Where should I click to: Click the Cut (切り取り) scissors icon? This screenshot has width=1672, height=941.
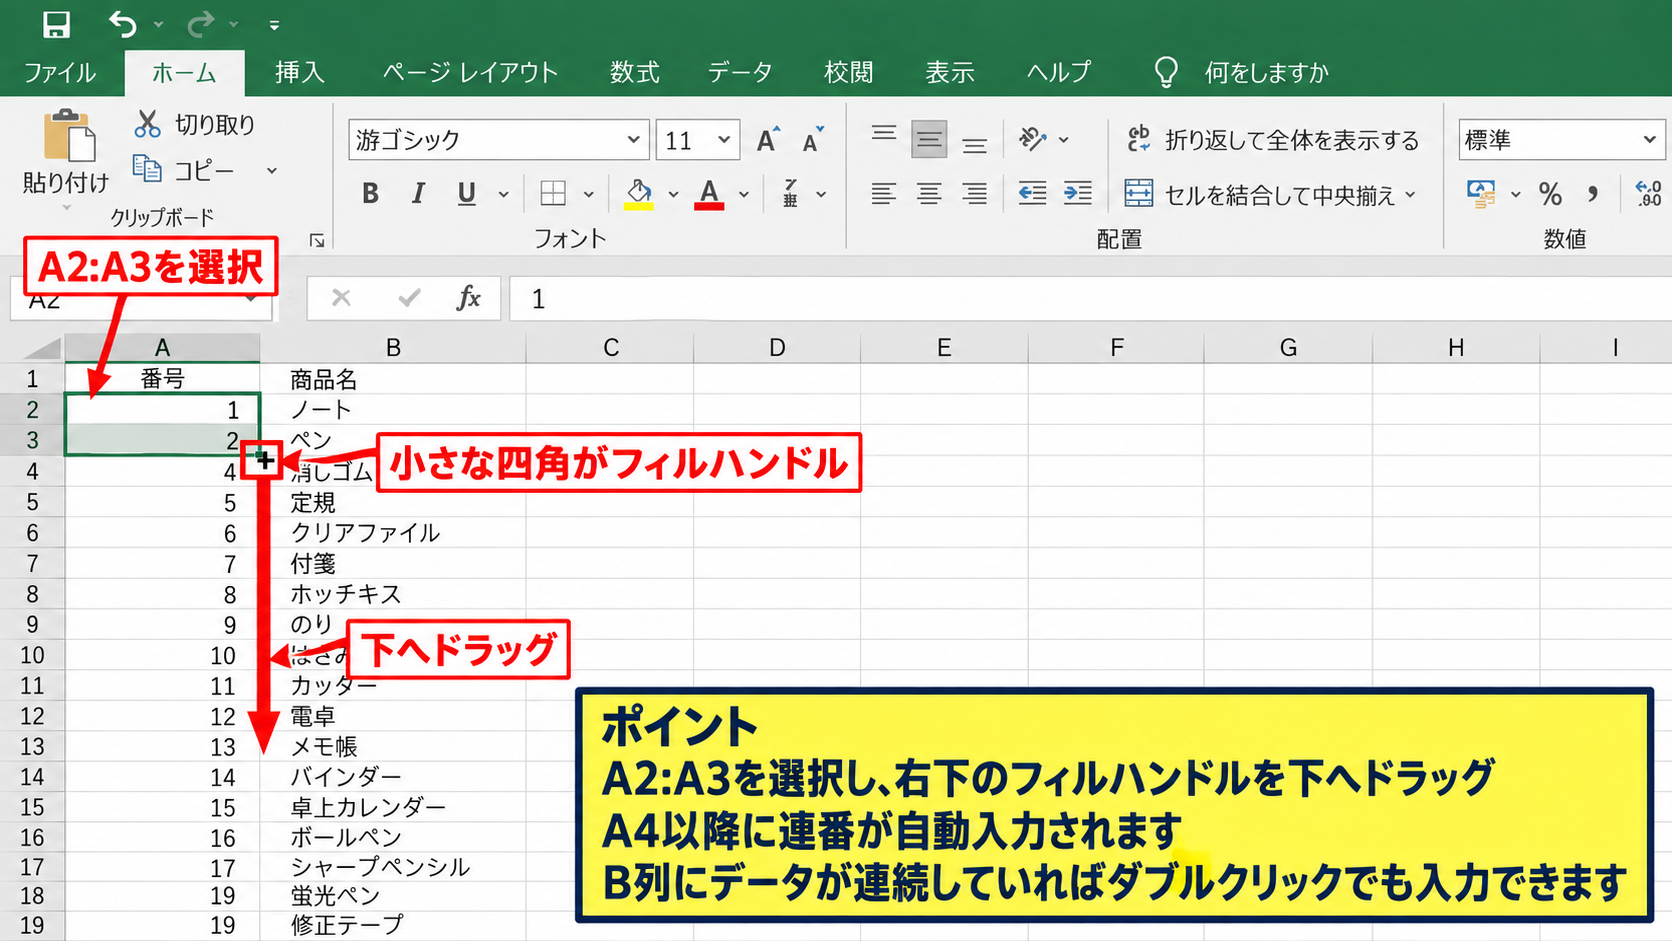148,124
